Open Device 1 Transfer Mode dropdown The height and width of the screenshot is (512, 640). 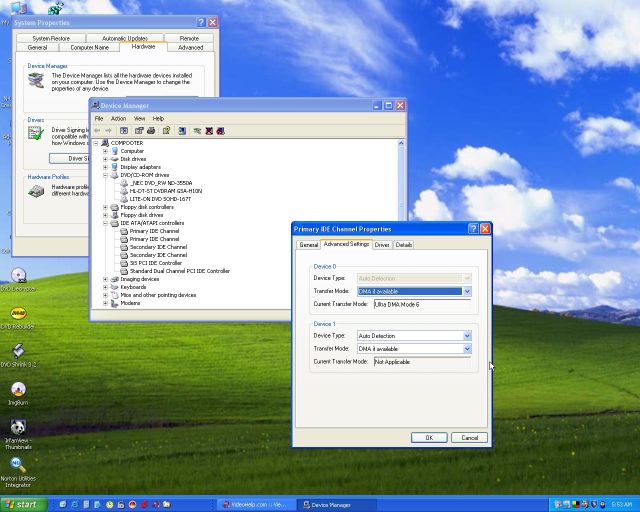point(467,349)
